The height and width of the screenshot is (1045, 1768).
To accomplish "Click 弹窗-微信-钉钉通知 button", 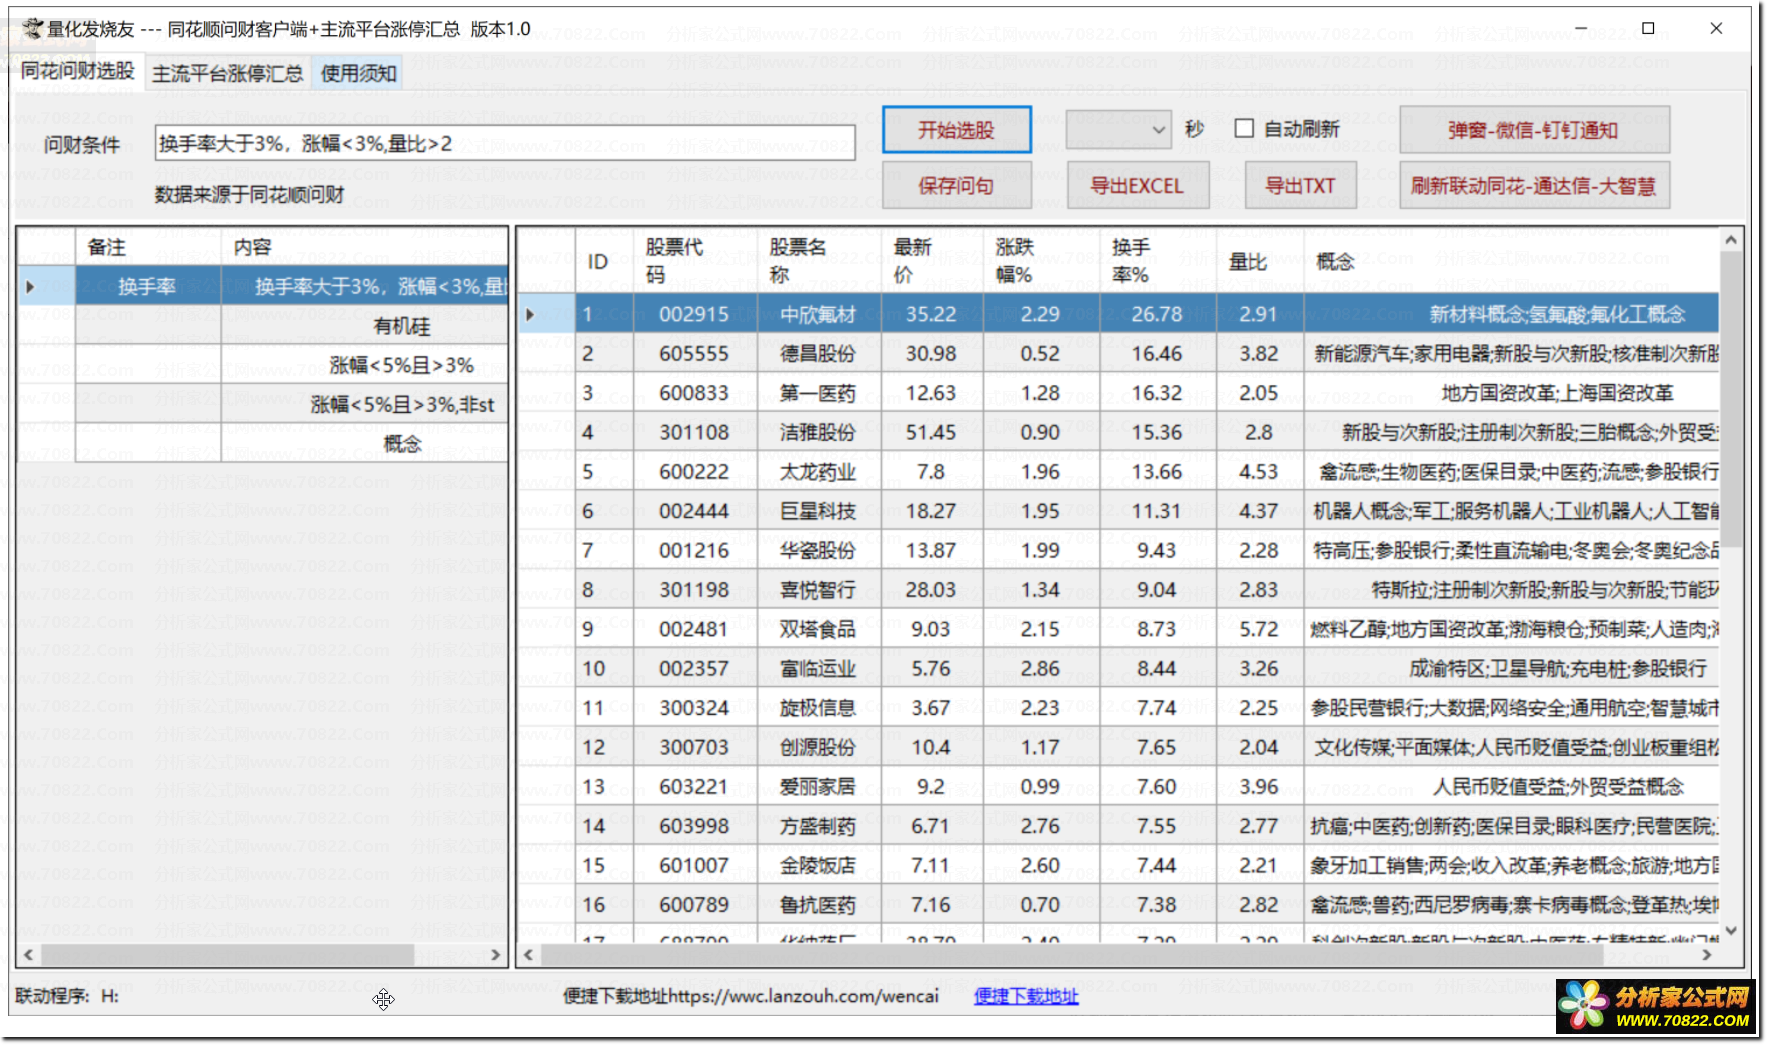I will [1534, 130].
